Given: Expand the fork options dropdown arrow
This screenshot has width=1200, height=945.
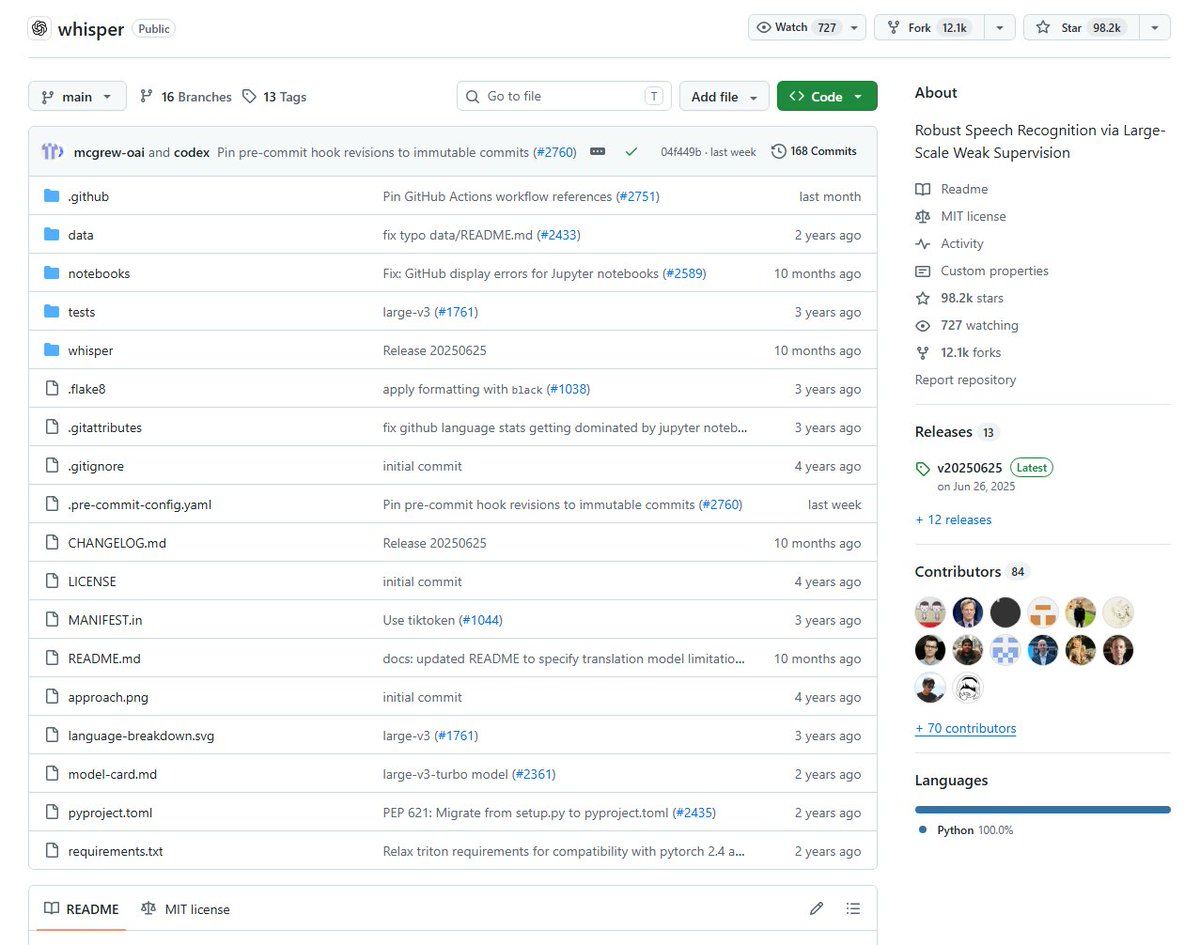Looking at the screenshot, I should coord(999,28).
